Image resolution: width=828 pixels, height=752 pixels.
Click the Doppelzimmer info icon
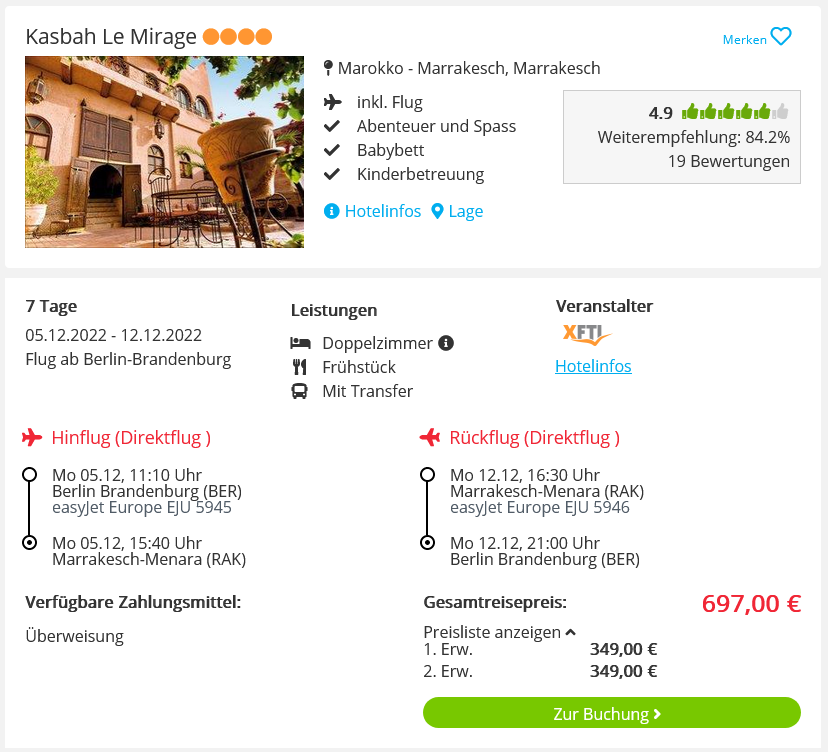pyautogui.click(x=446, y=343)
